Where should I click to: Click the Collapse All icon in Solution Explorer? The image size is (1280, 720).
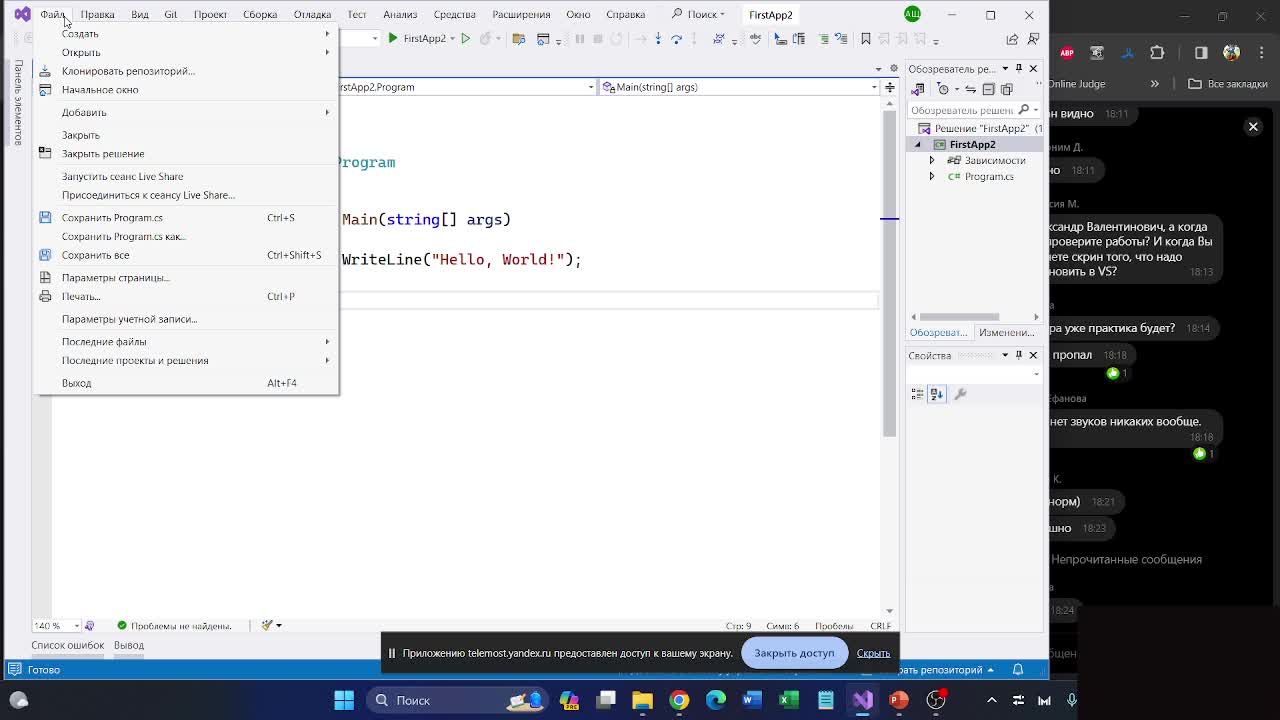coord(988,89)
